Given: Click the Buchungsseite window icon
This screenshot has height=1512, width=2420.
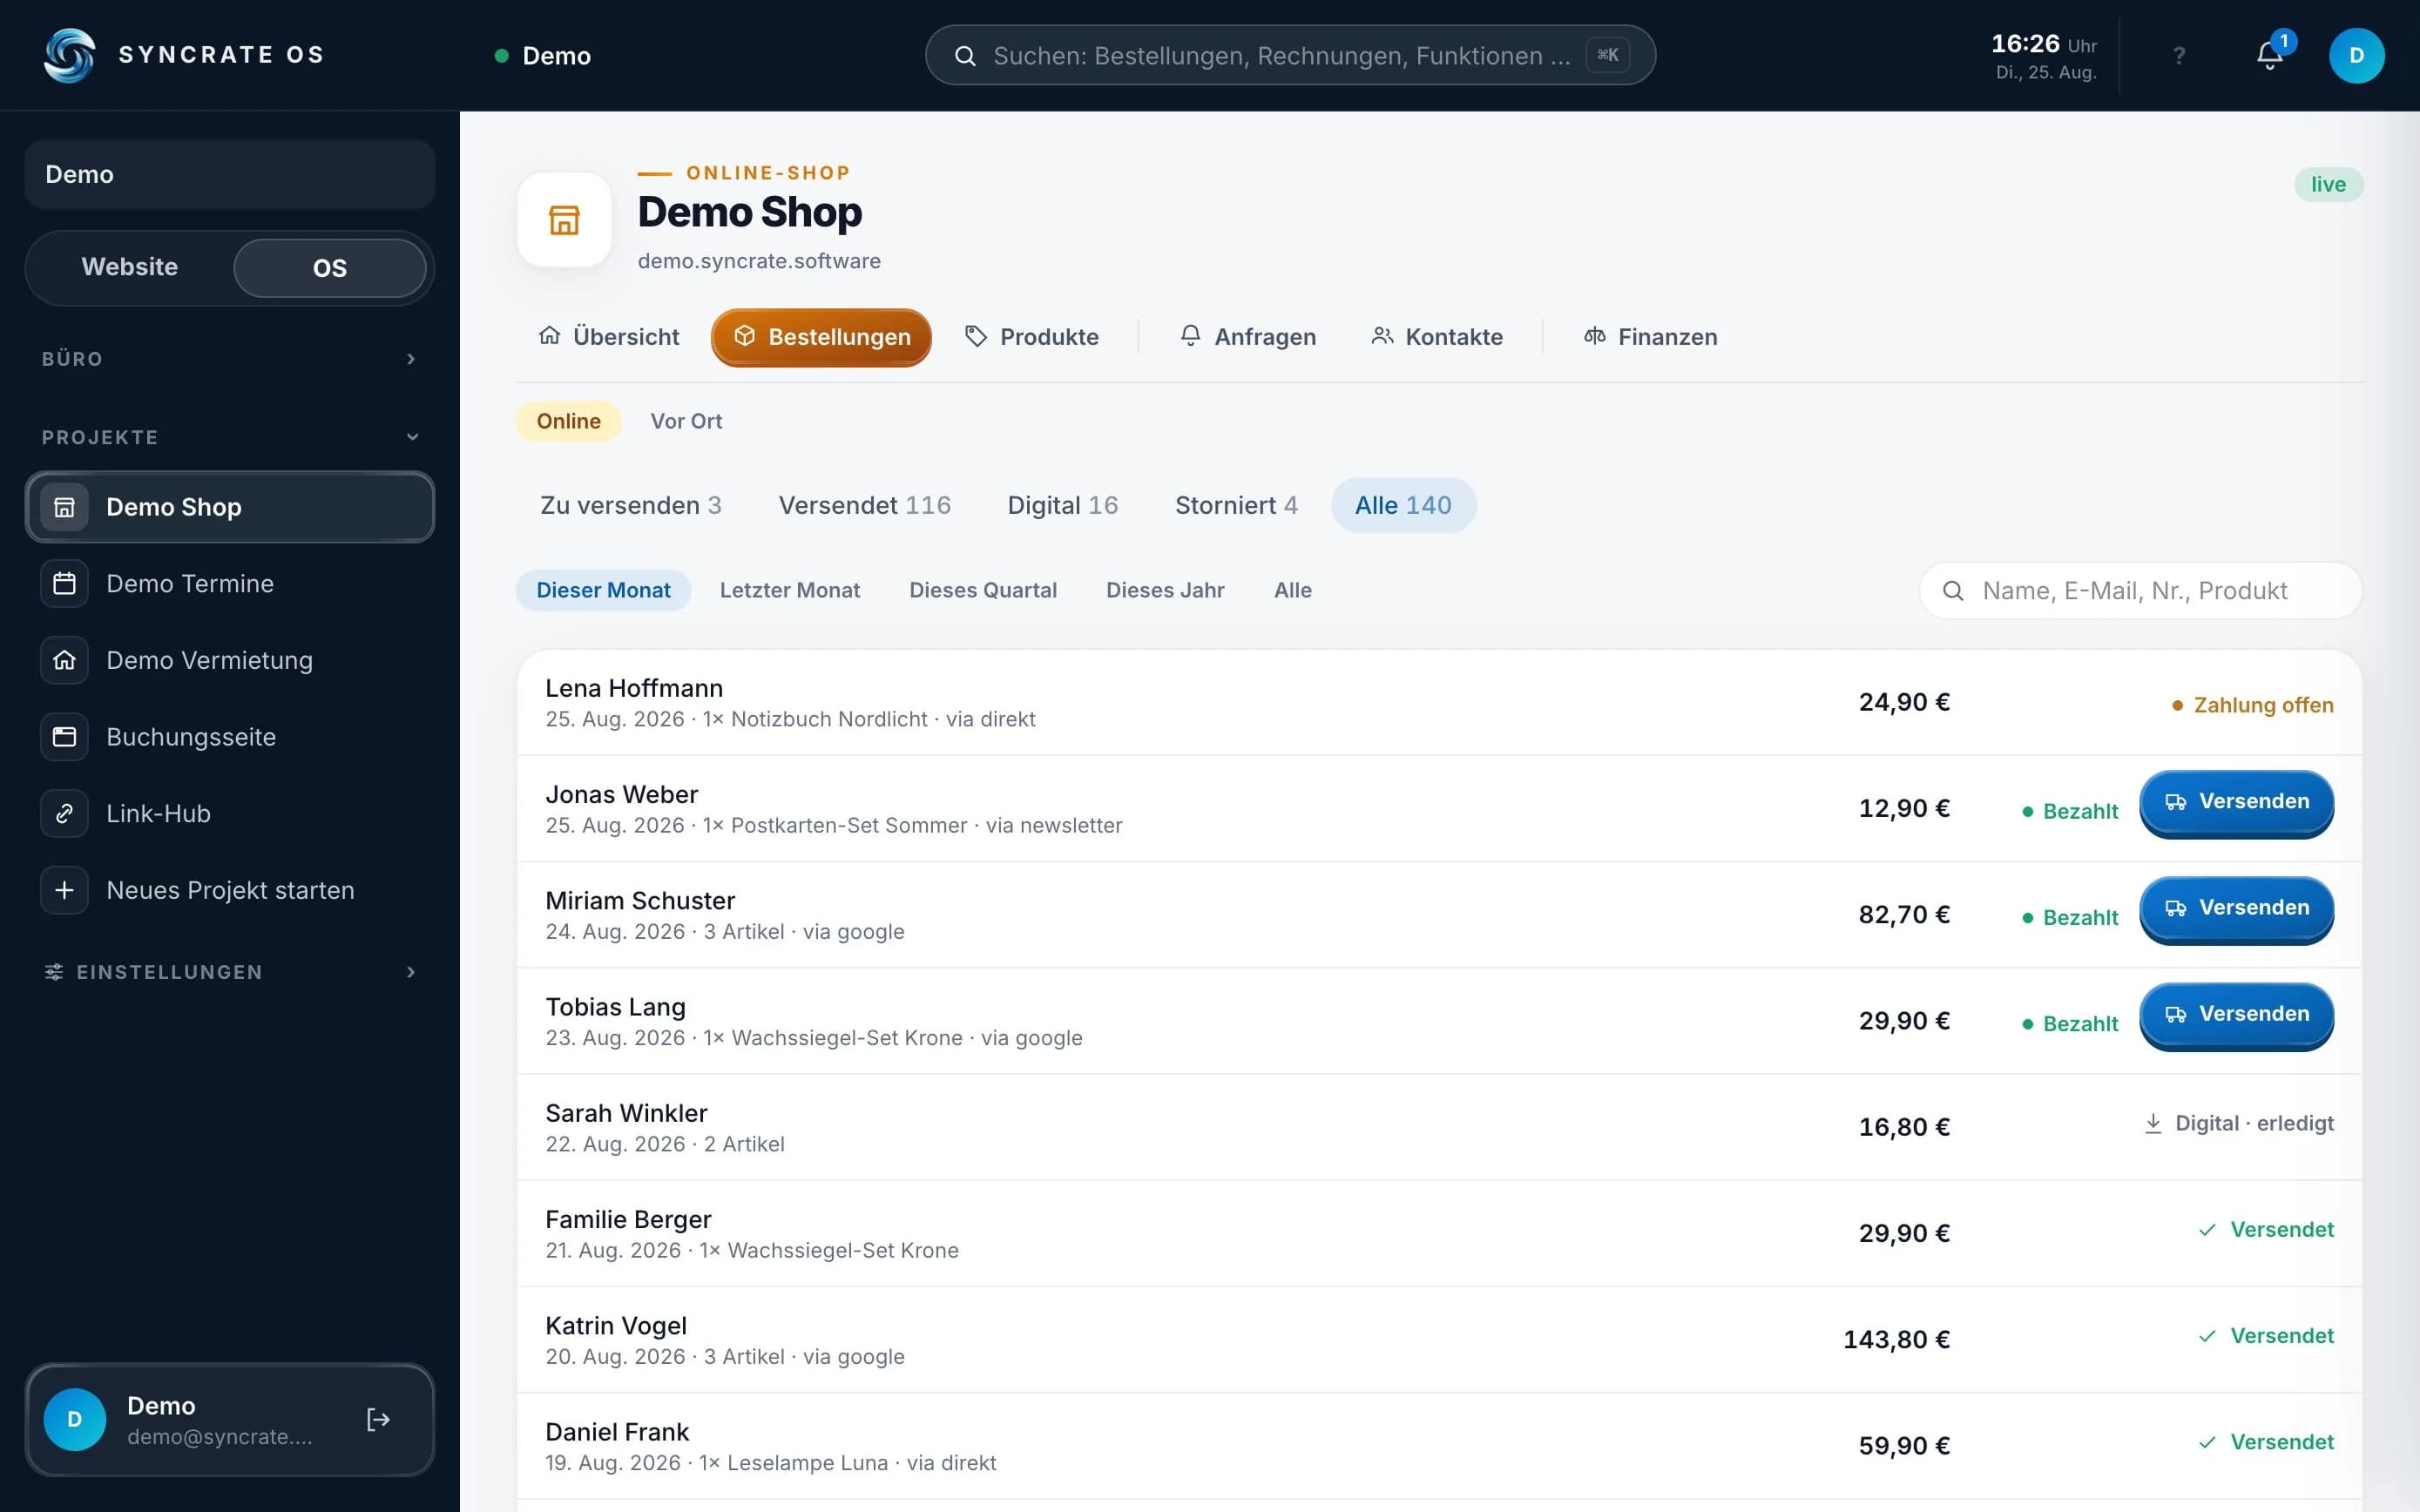Looking at the screenshot, I should point(64,737).
